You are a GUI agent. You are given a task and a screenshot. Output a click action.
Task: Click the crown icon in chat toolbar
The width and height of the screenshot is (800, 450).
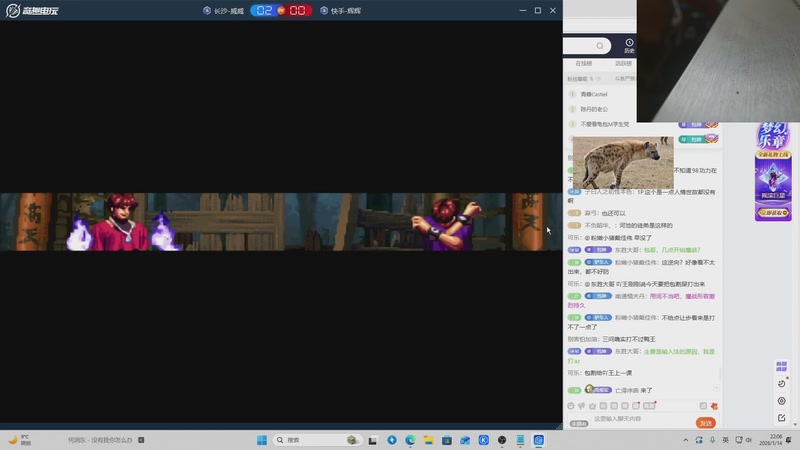coord(592,406)
